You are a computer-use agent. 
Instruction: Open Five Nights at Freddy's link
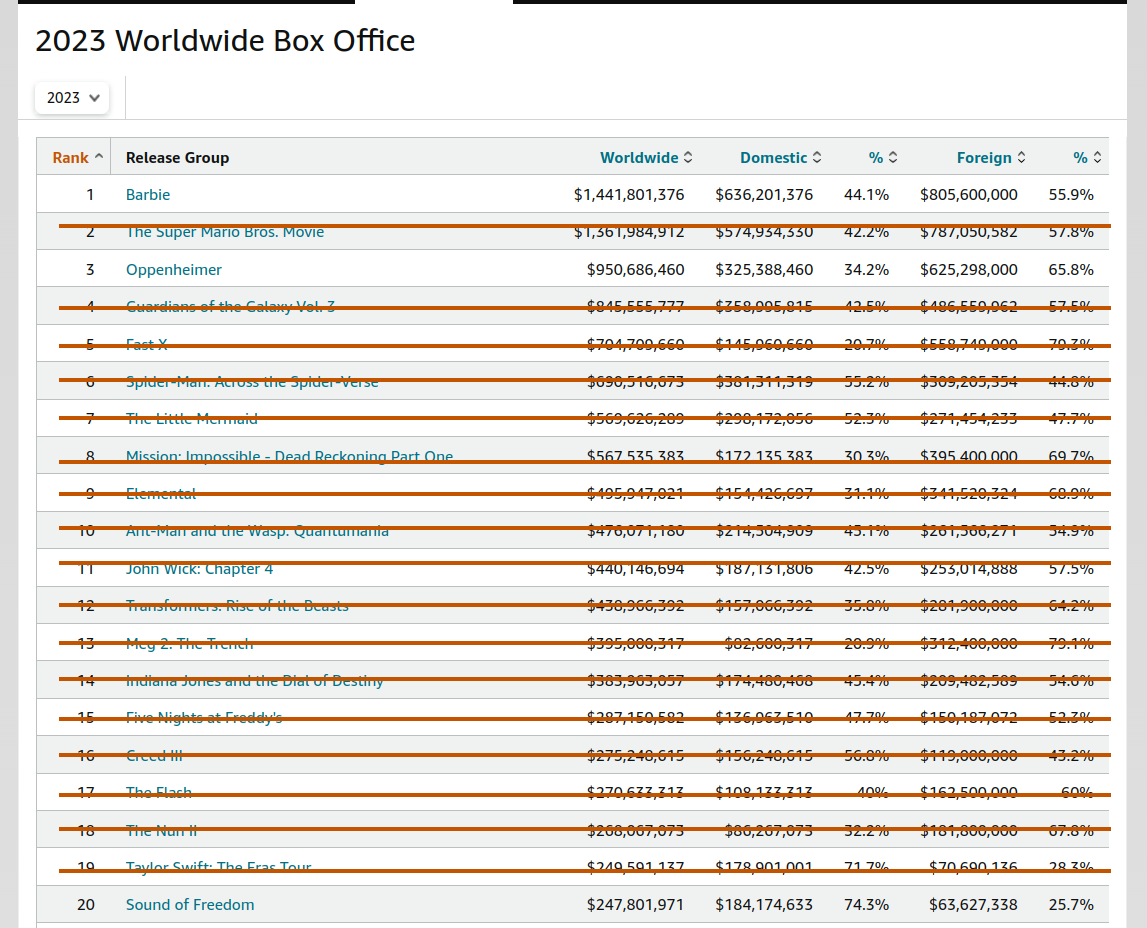tap(204, 718)
